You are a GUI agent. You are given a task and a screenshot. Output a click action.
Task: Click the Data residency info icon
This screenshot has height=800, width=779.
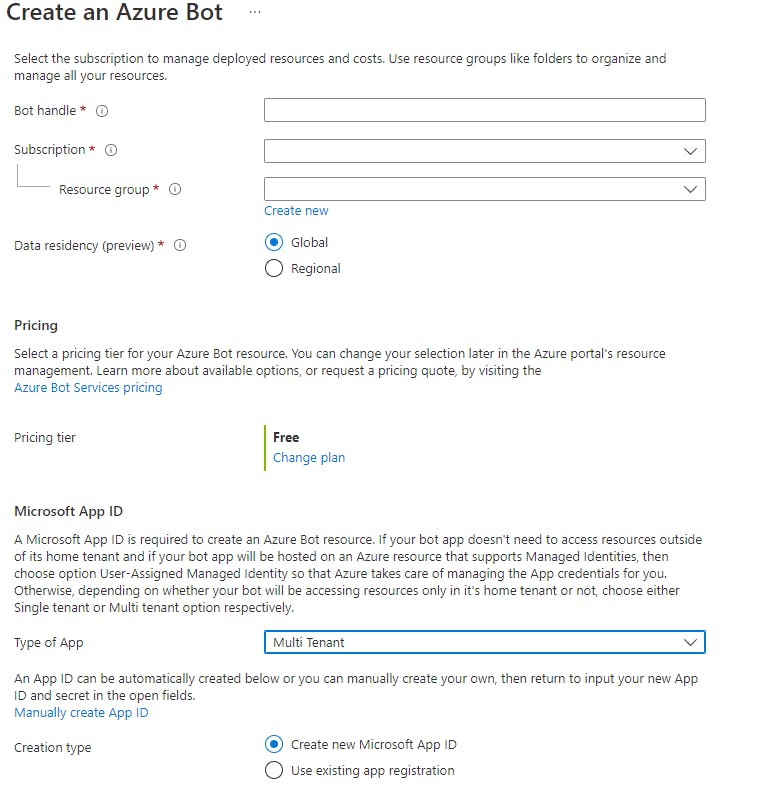pyautogui.click(x=181, y=245)
